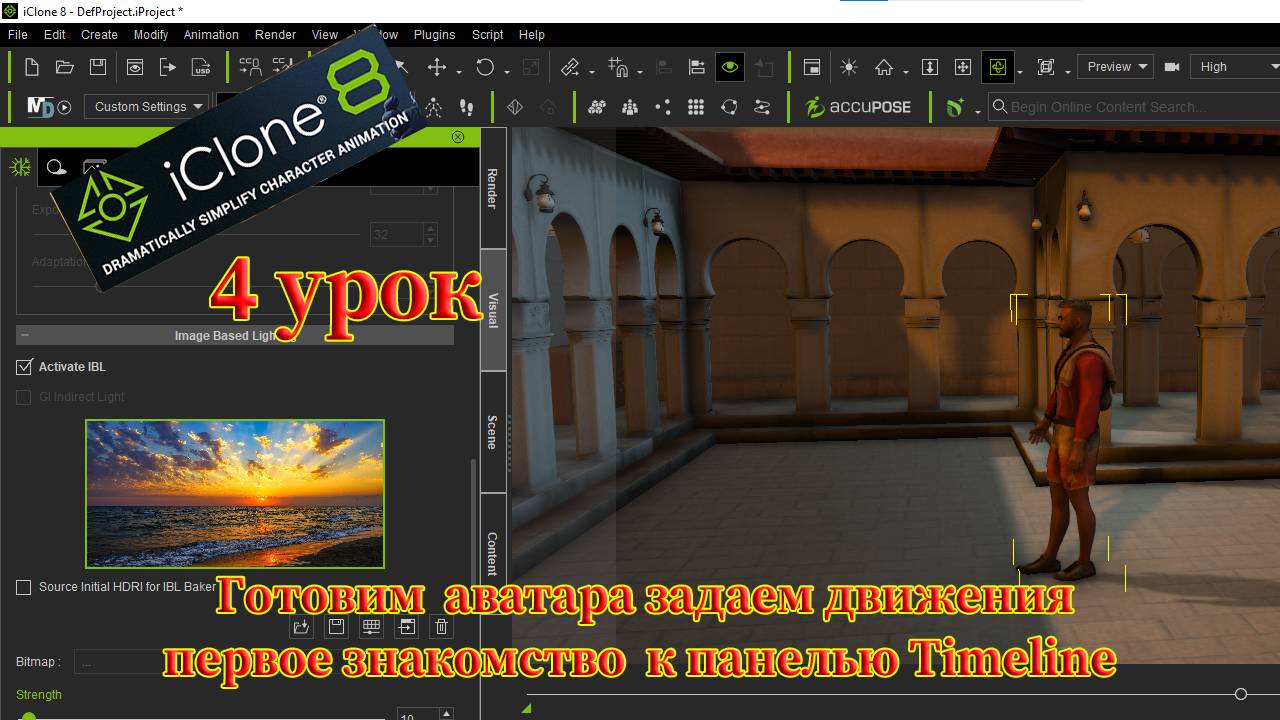The image size is (1280, 720).
Task: Click the preview window eye icon beside Save
Action: [x=135, y=67]
